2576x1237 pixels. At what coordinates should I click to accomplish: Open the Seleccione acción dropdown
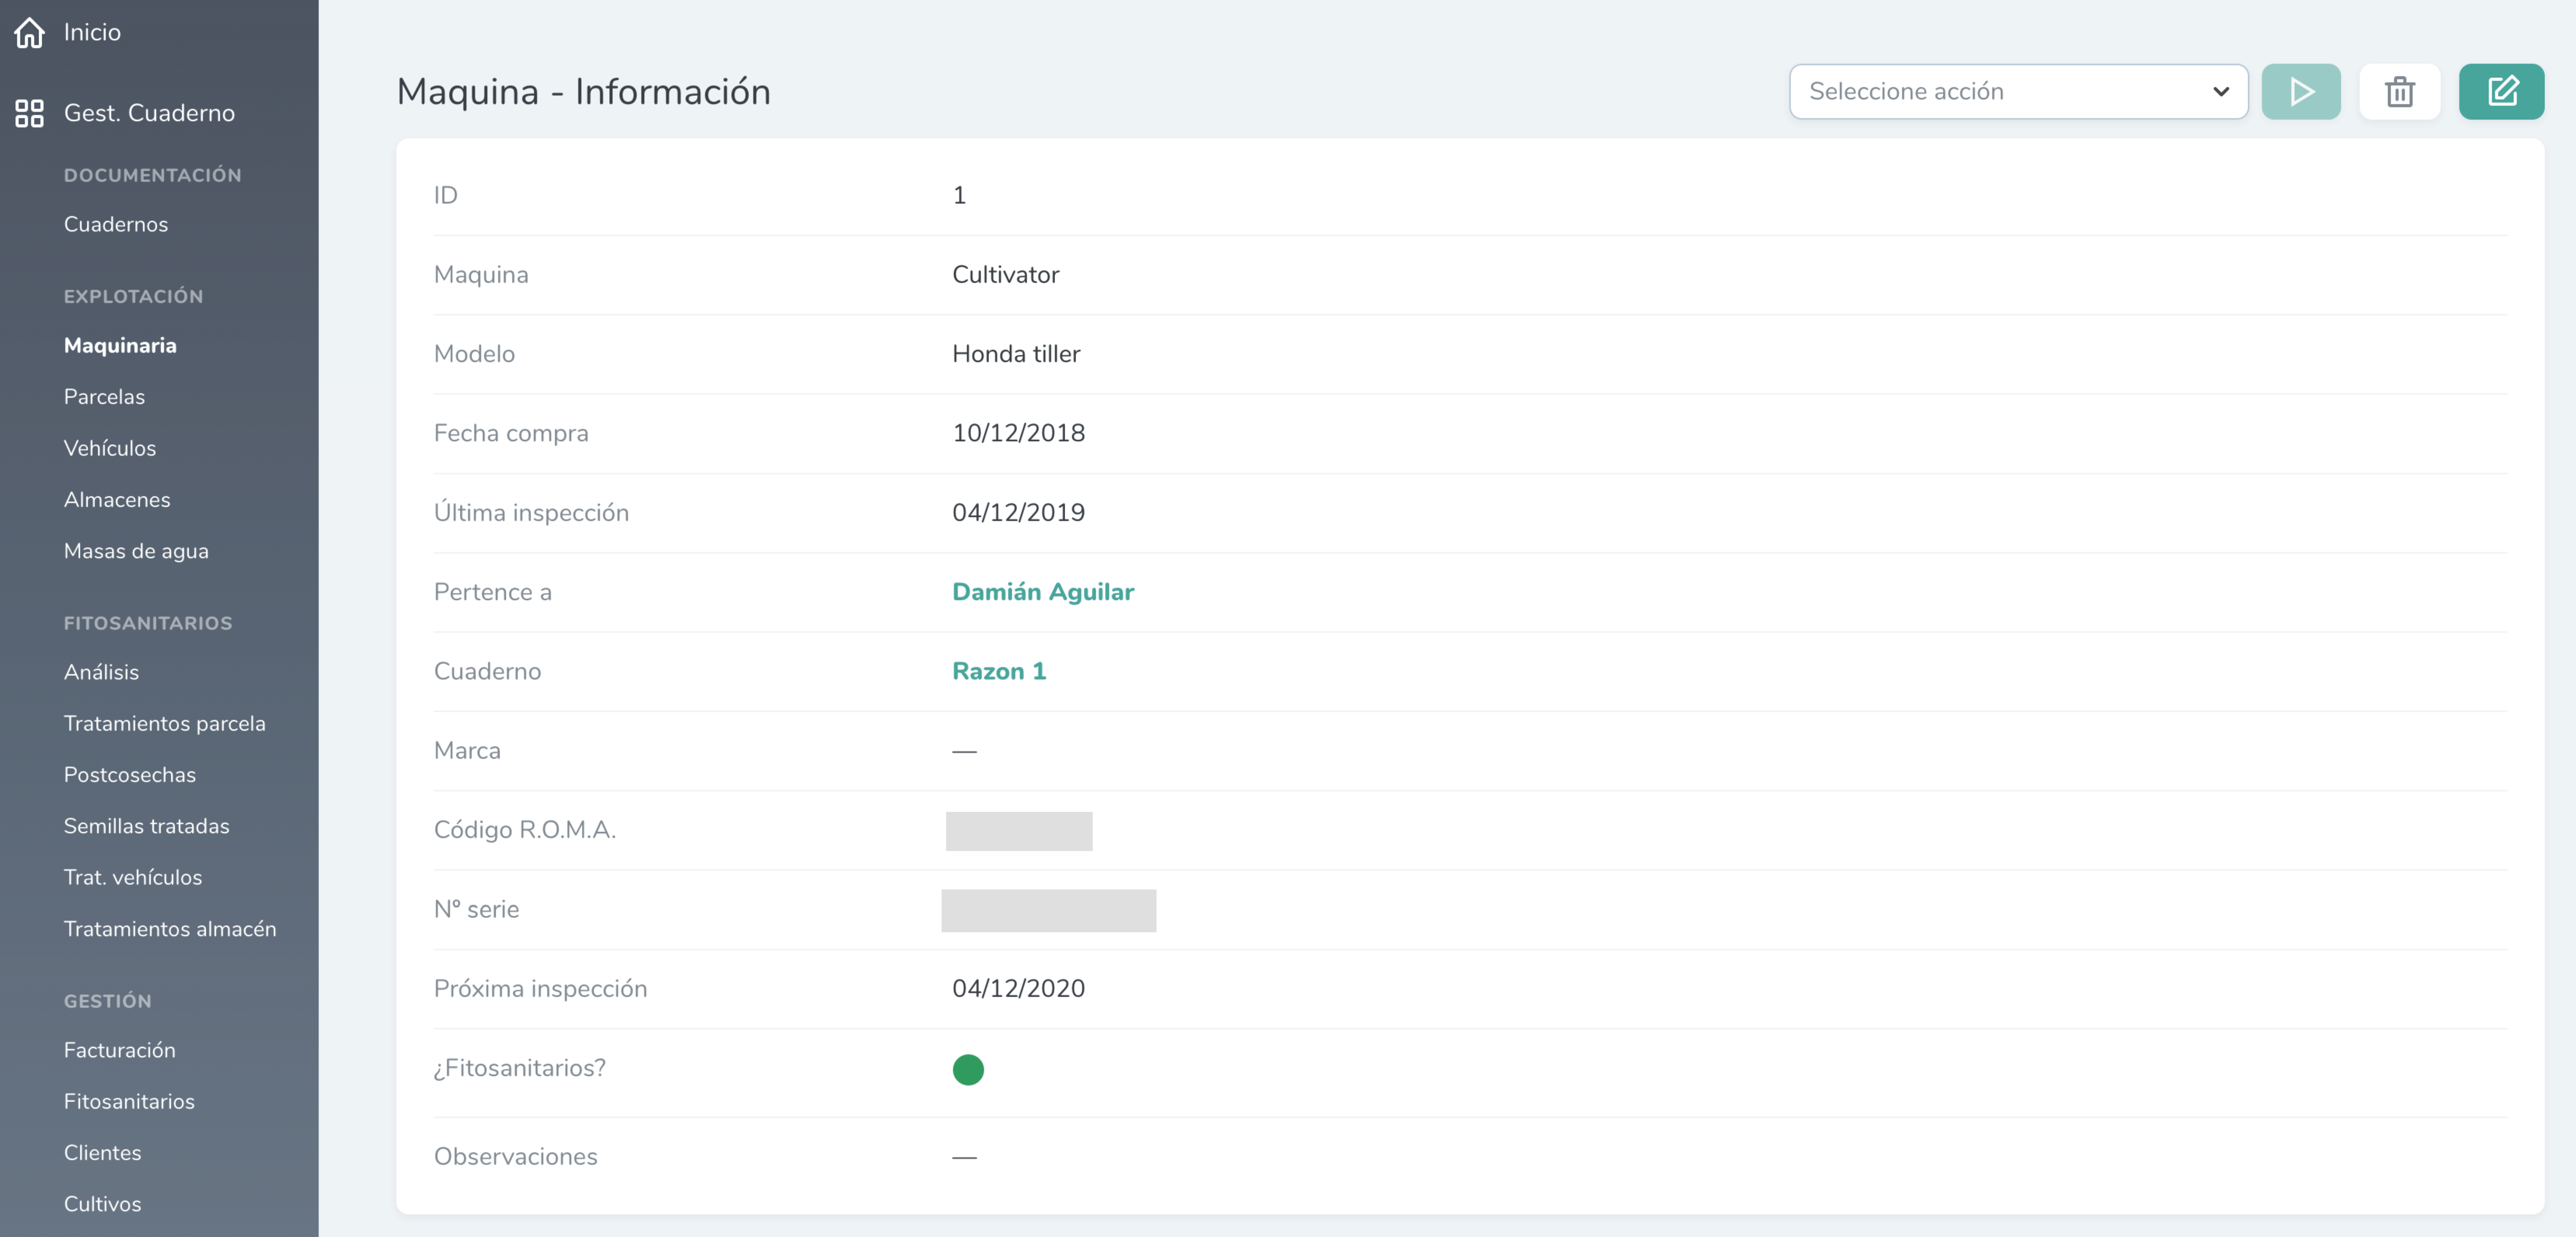(x=2017, y=92)
